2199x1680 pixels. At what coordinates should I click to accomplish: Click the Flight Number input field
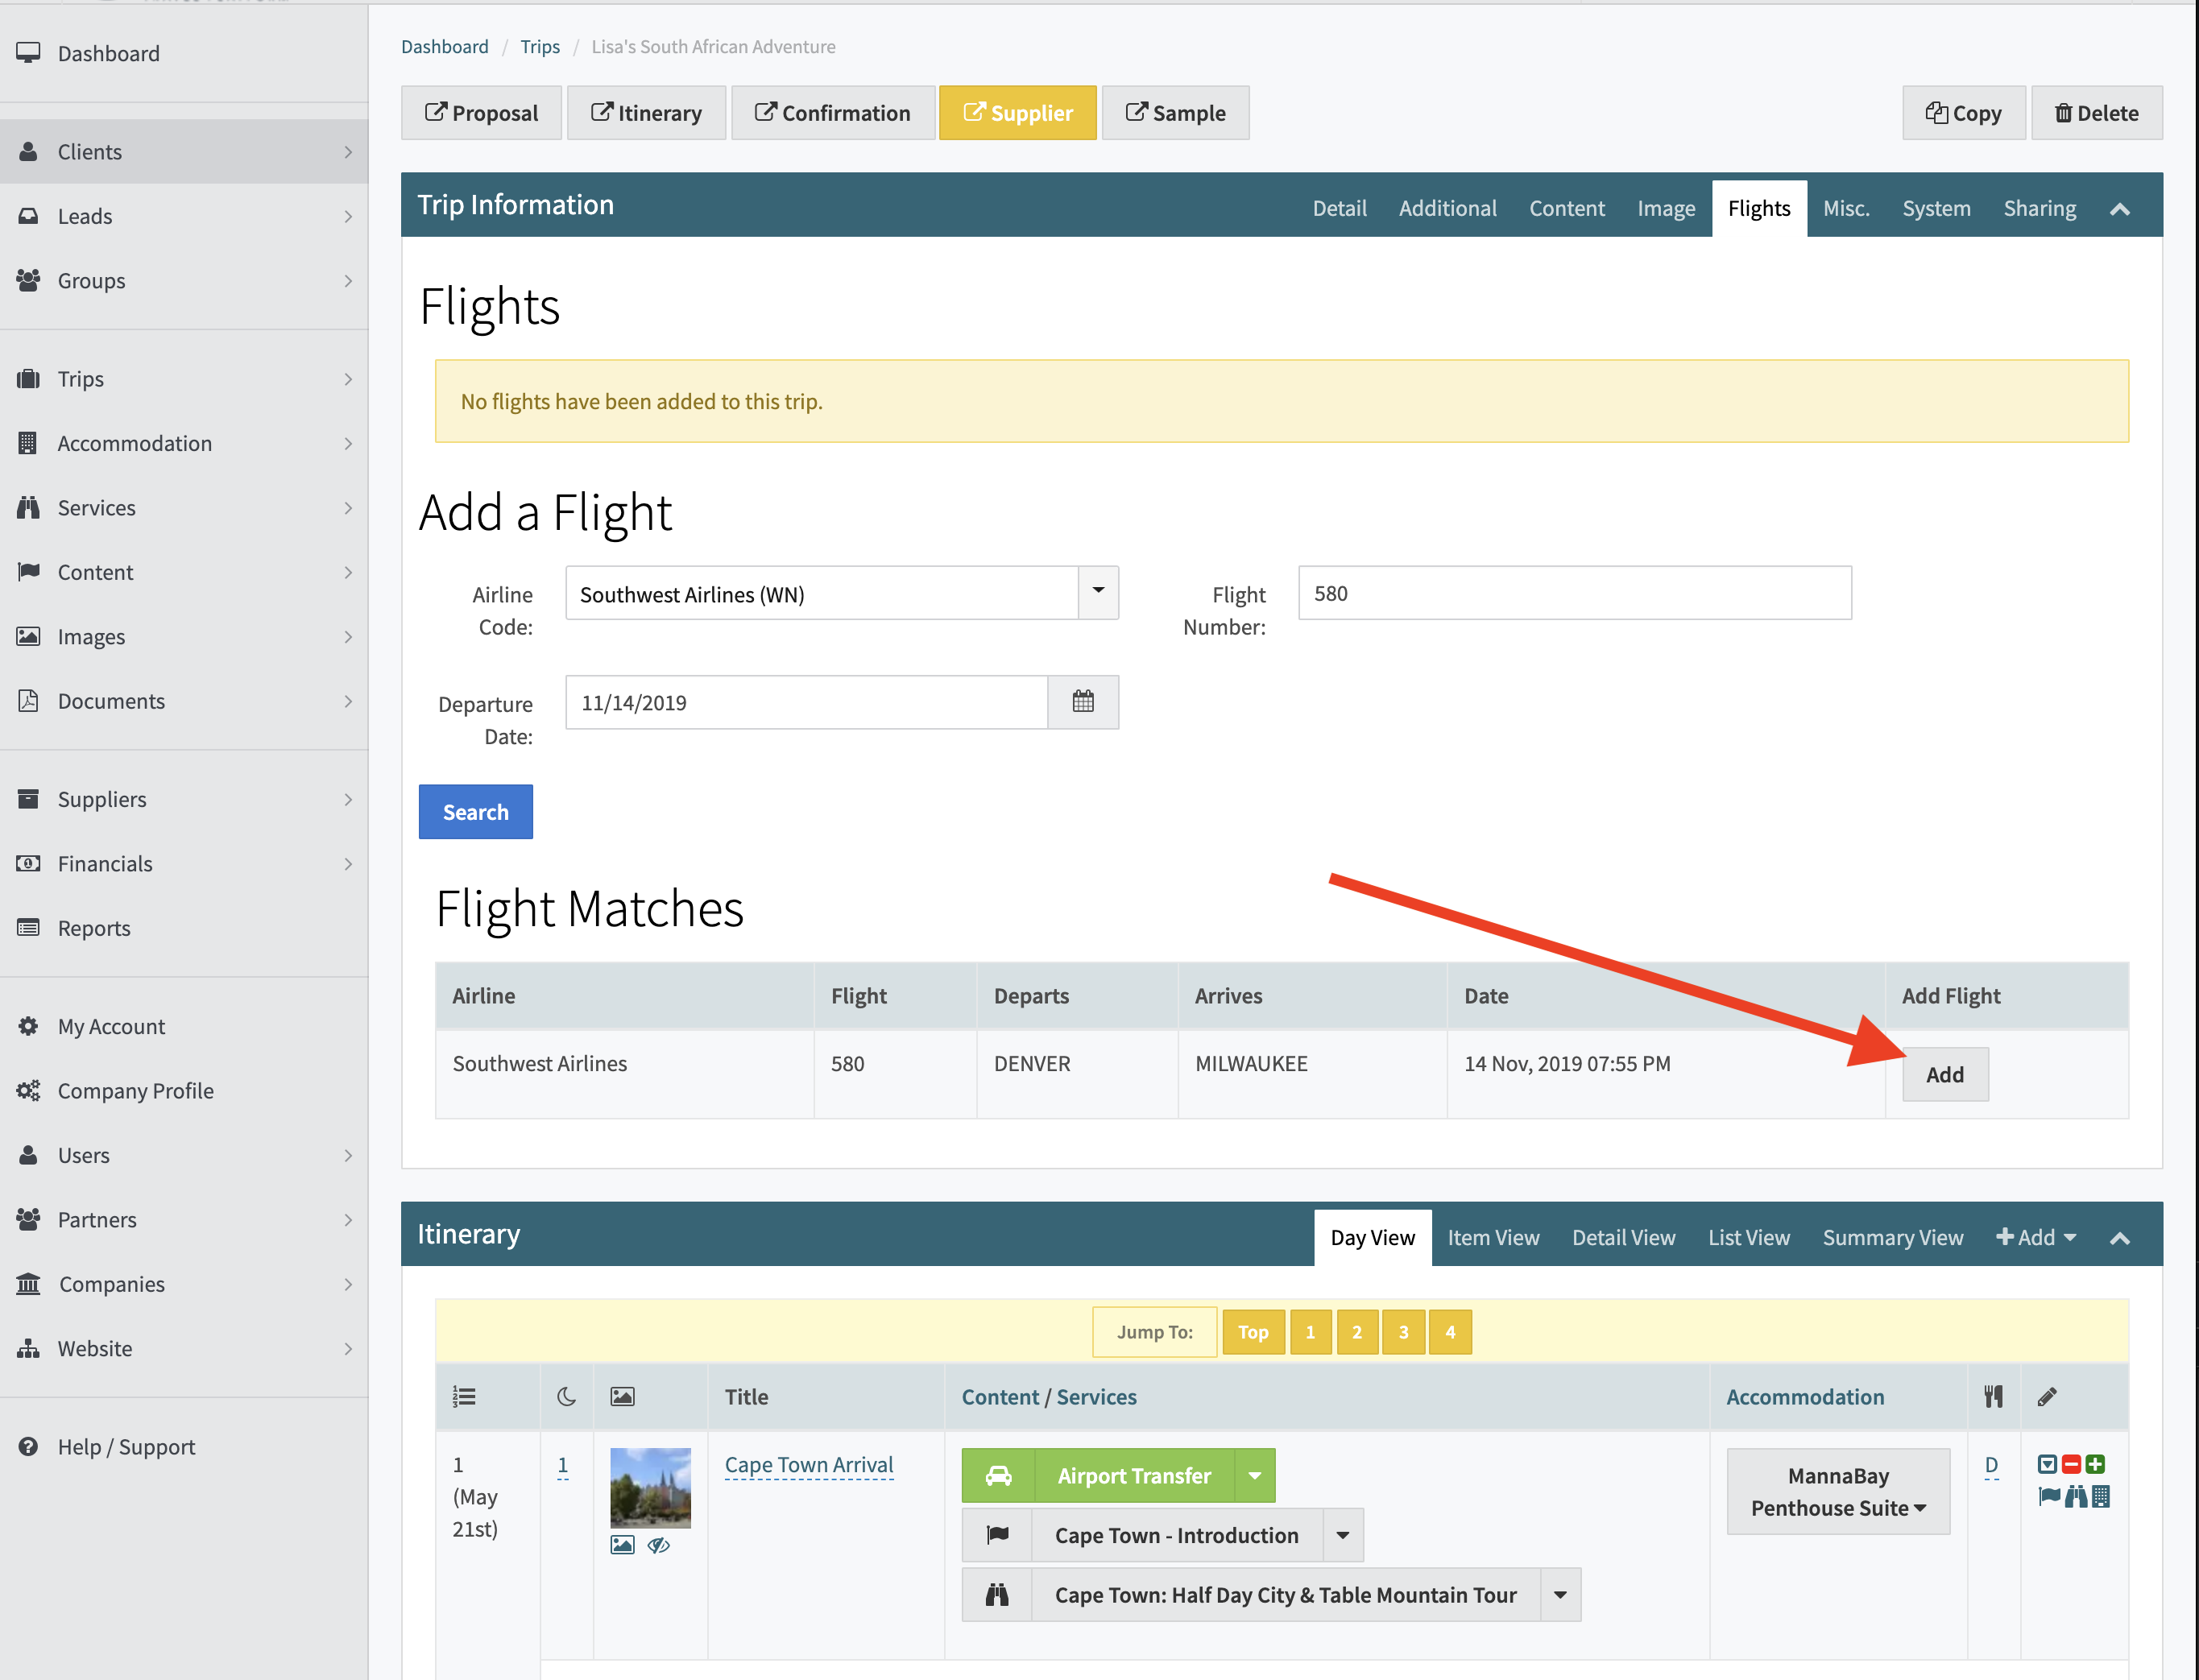click(x=1574, y=593)
